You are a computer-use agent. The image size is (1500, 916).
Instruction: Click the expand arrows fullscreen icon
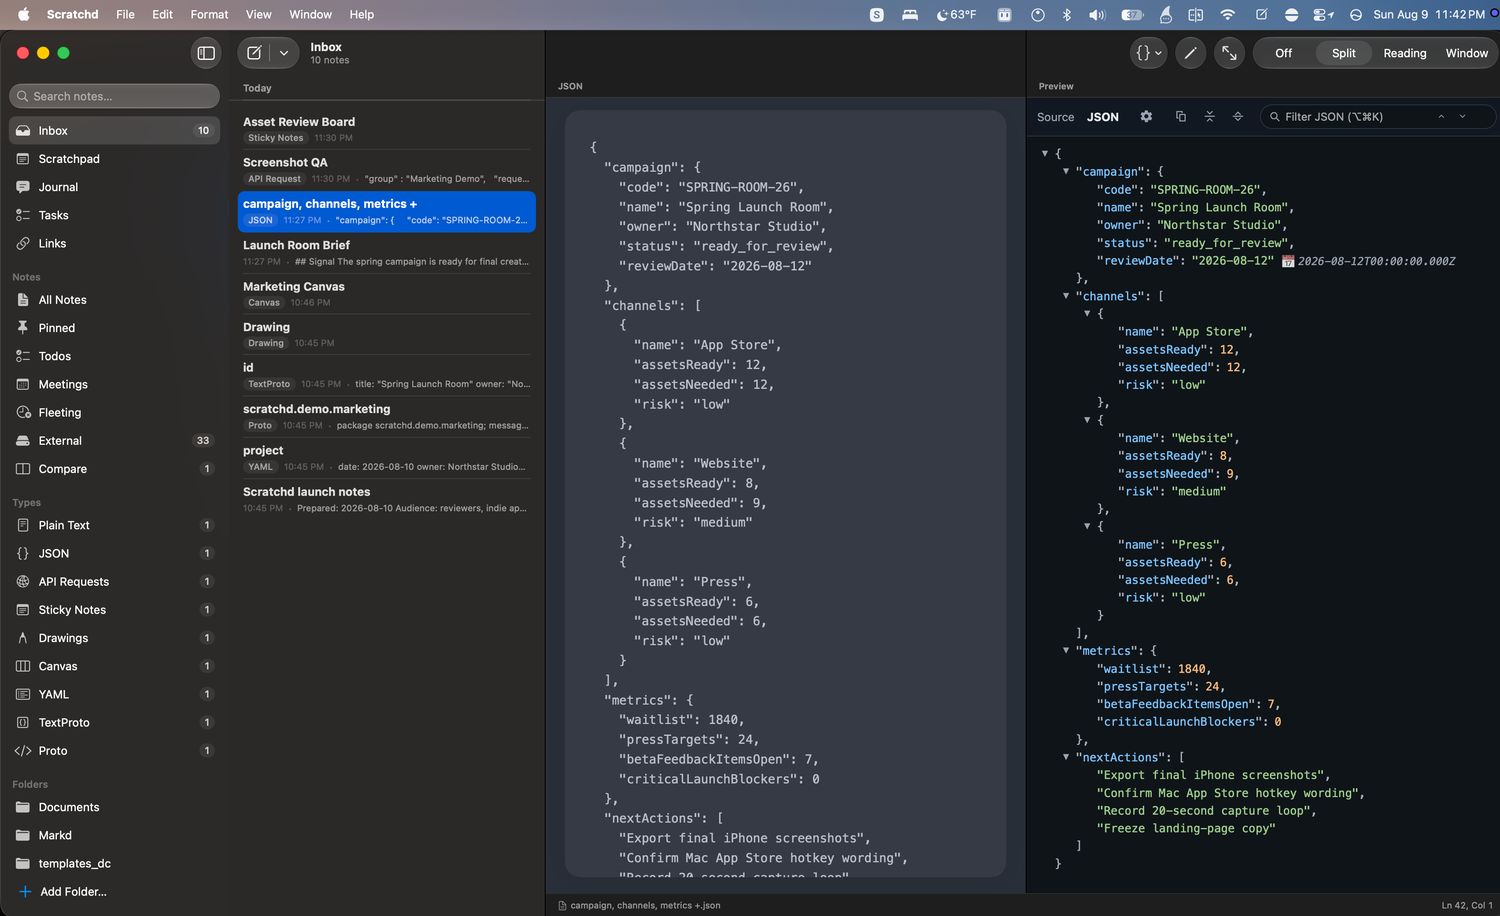tap(1229, 53)
